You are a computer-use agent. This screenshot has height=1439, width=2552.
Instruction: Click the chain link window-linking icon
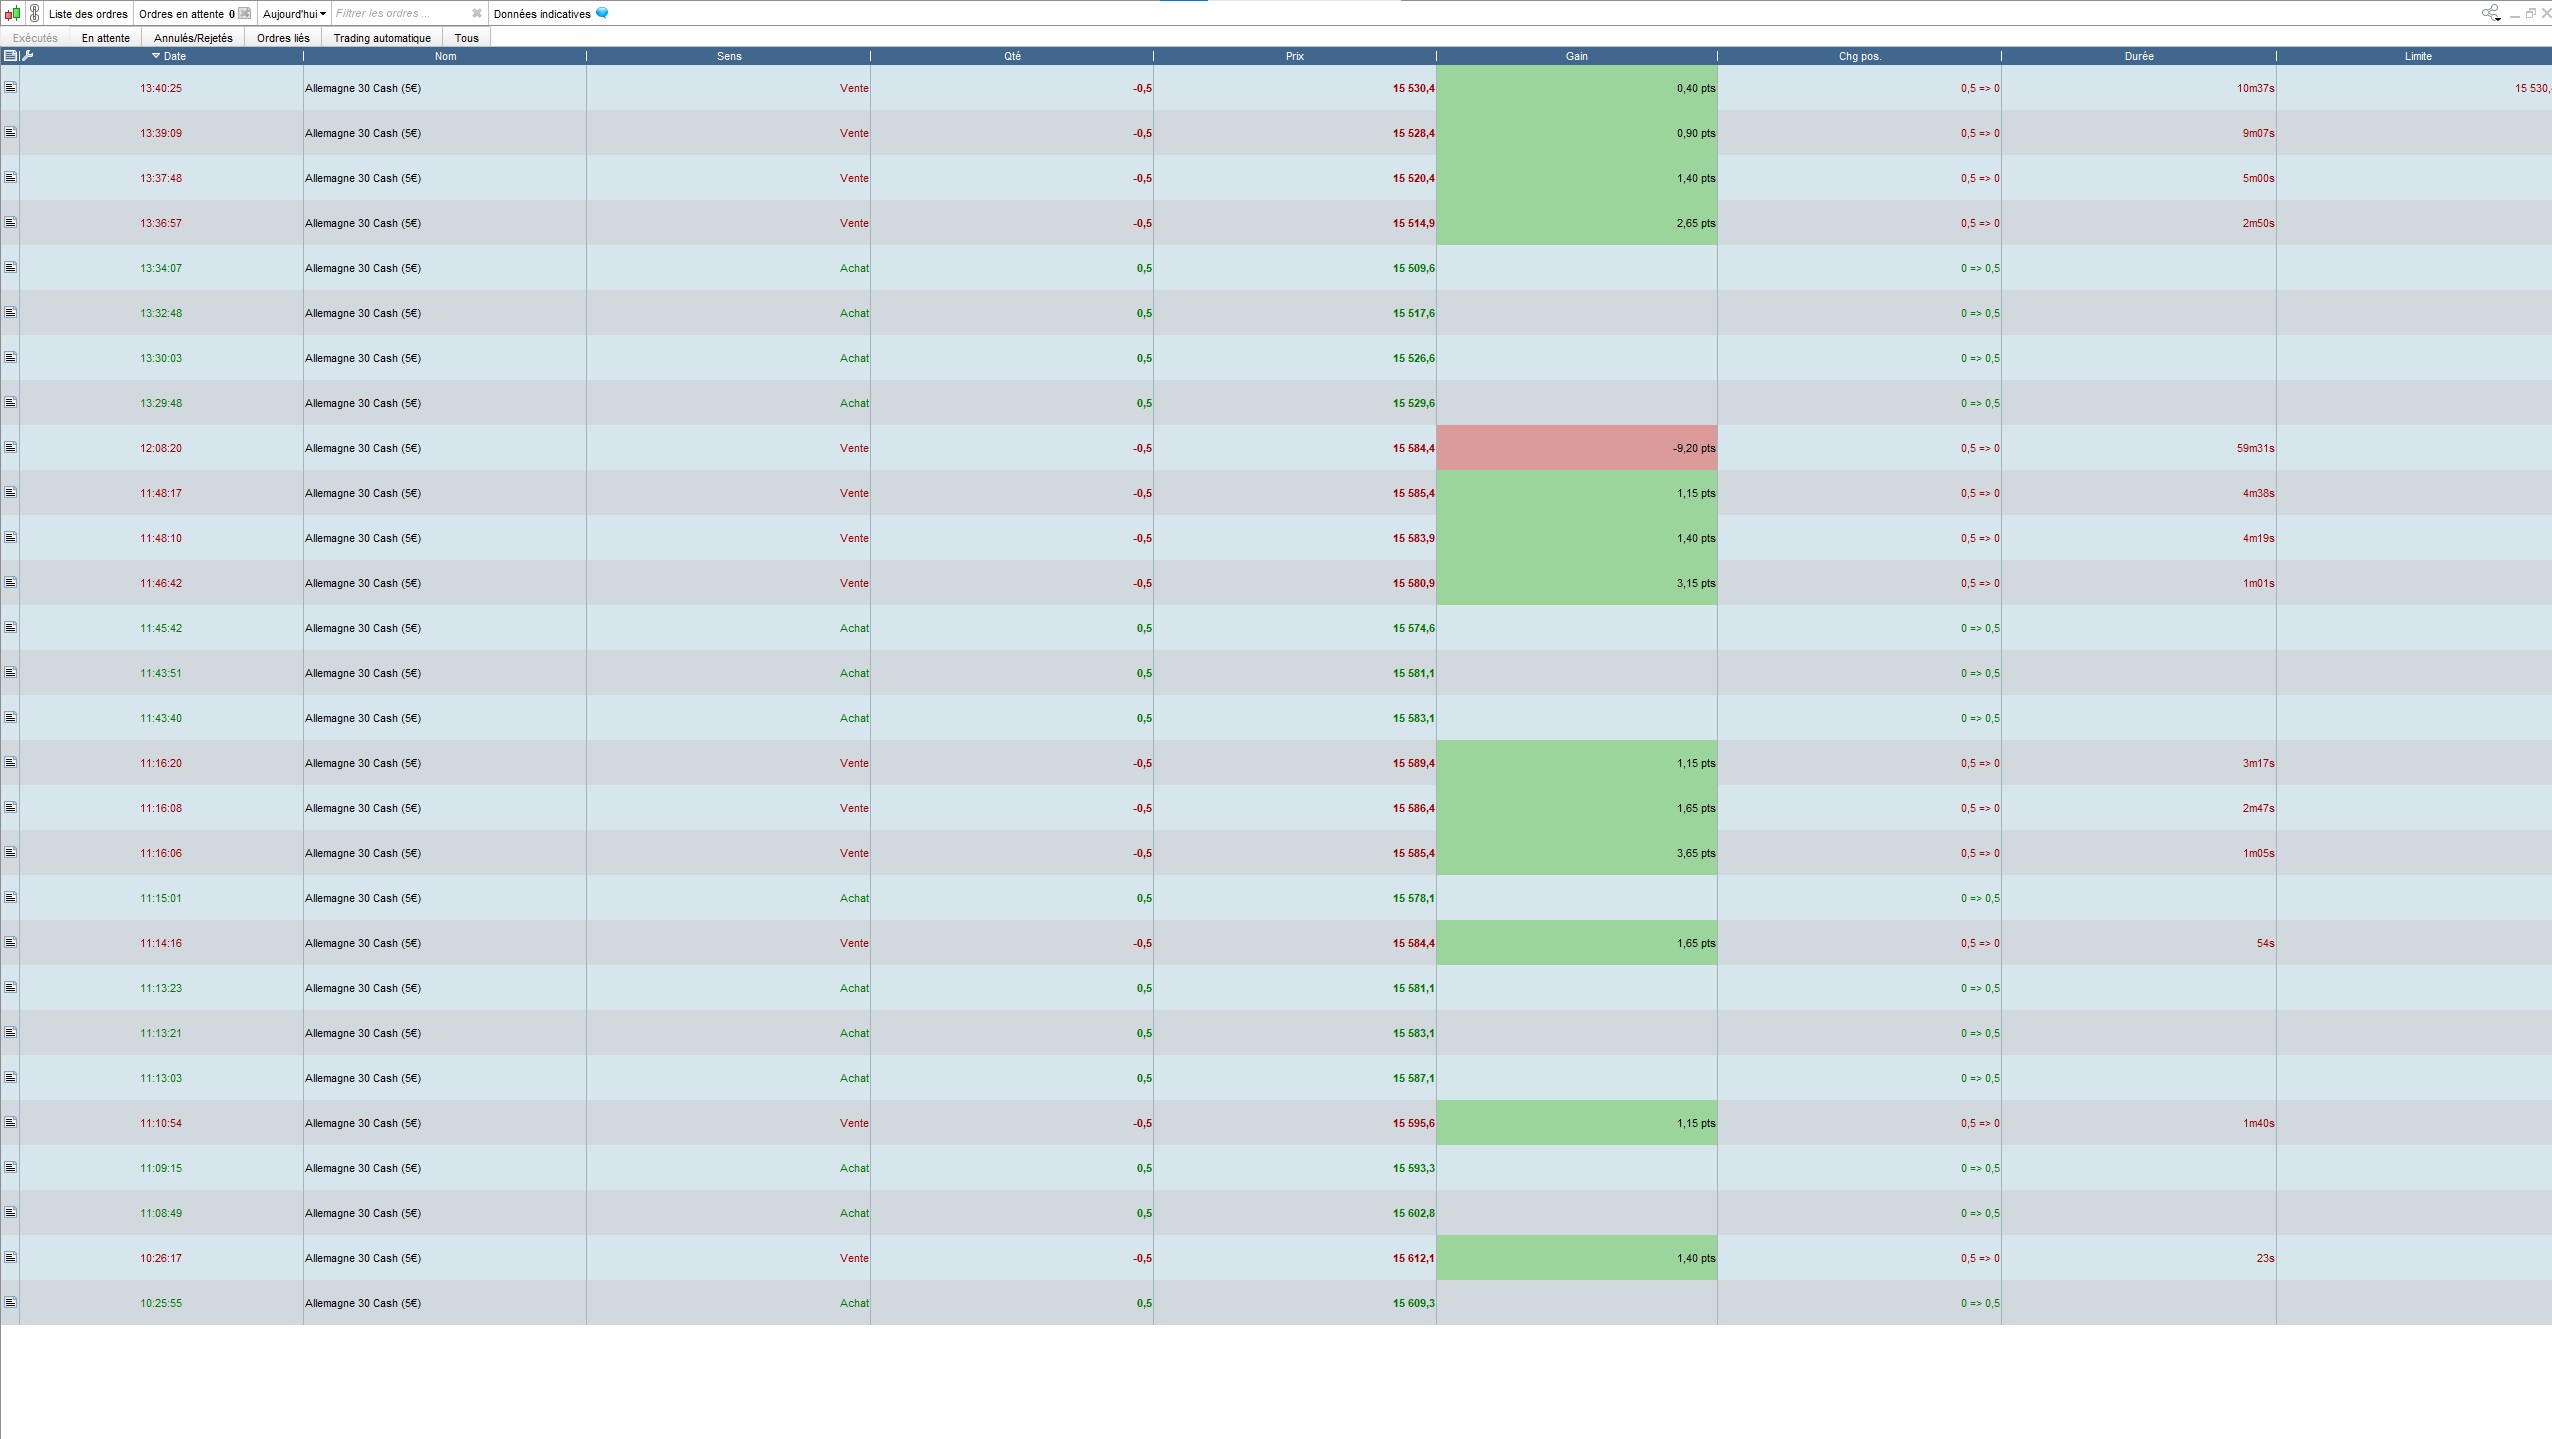pyautogui.click(x=34, y=14)
